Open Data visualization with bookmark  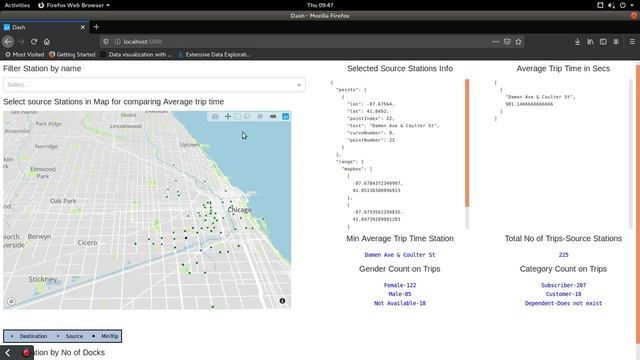tap(136, 54)
